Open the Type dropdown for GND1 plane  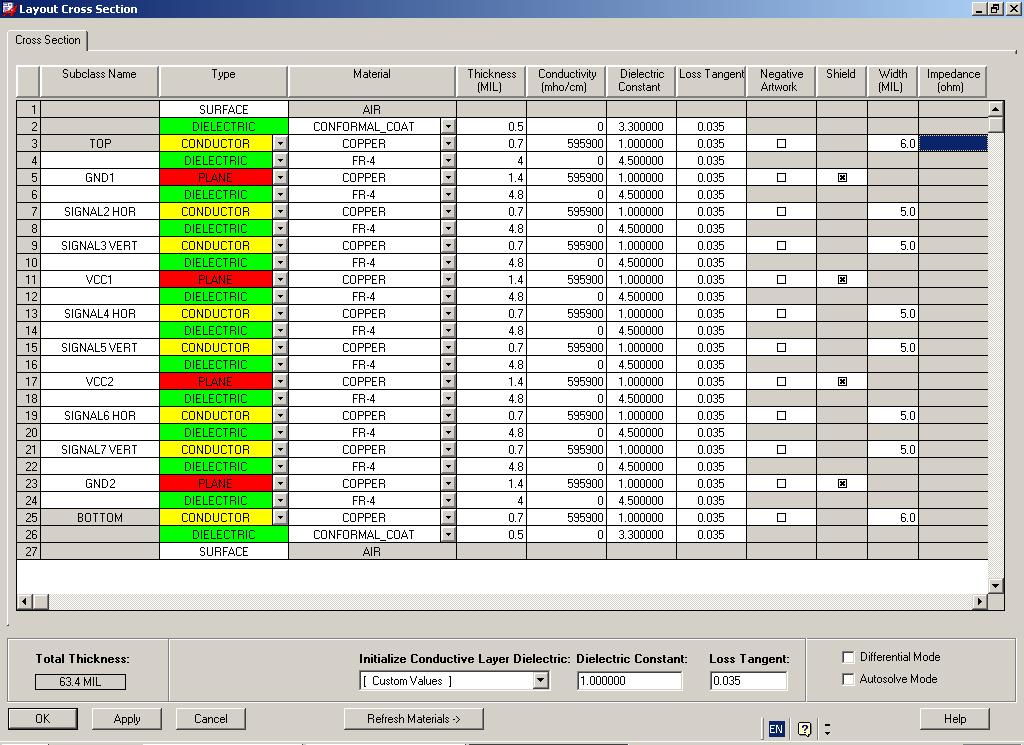tap(280, 178)
